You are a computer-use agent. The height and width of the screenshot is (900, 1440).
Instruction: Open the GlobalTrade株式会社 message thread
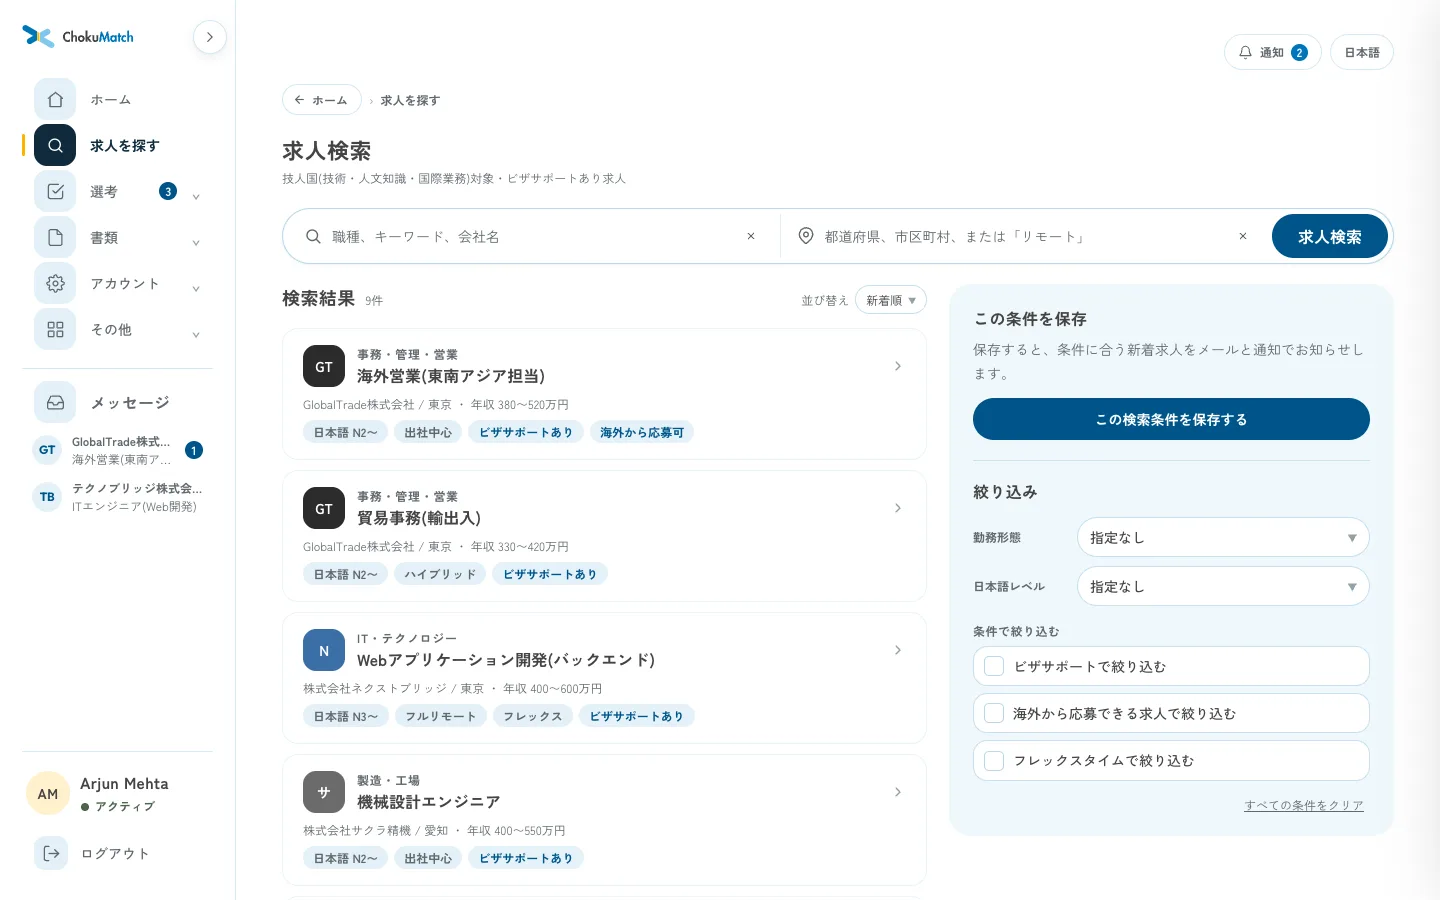point(118,450)
